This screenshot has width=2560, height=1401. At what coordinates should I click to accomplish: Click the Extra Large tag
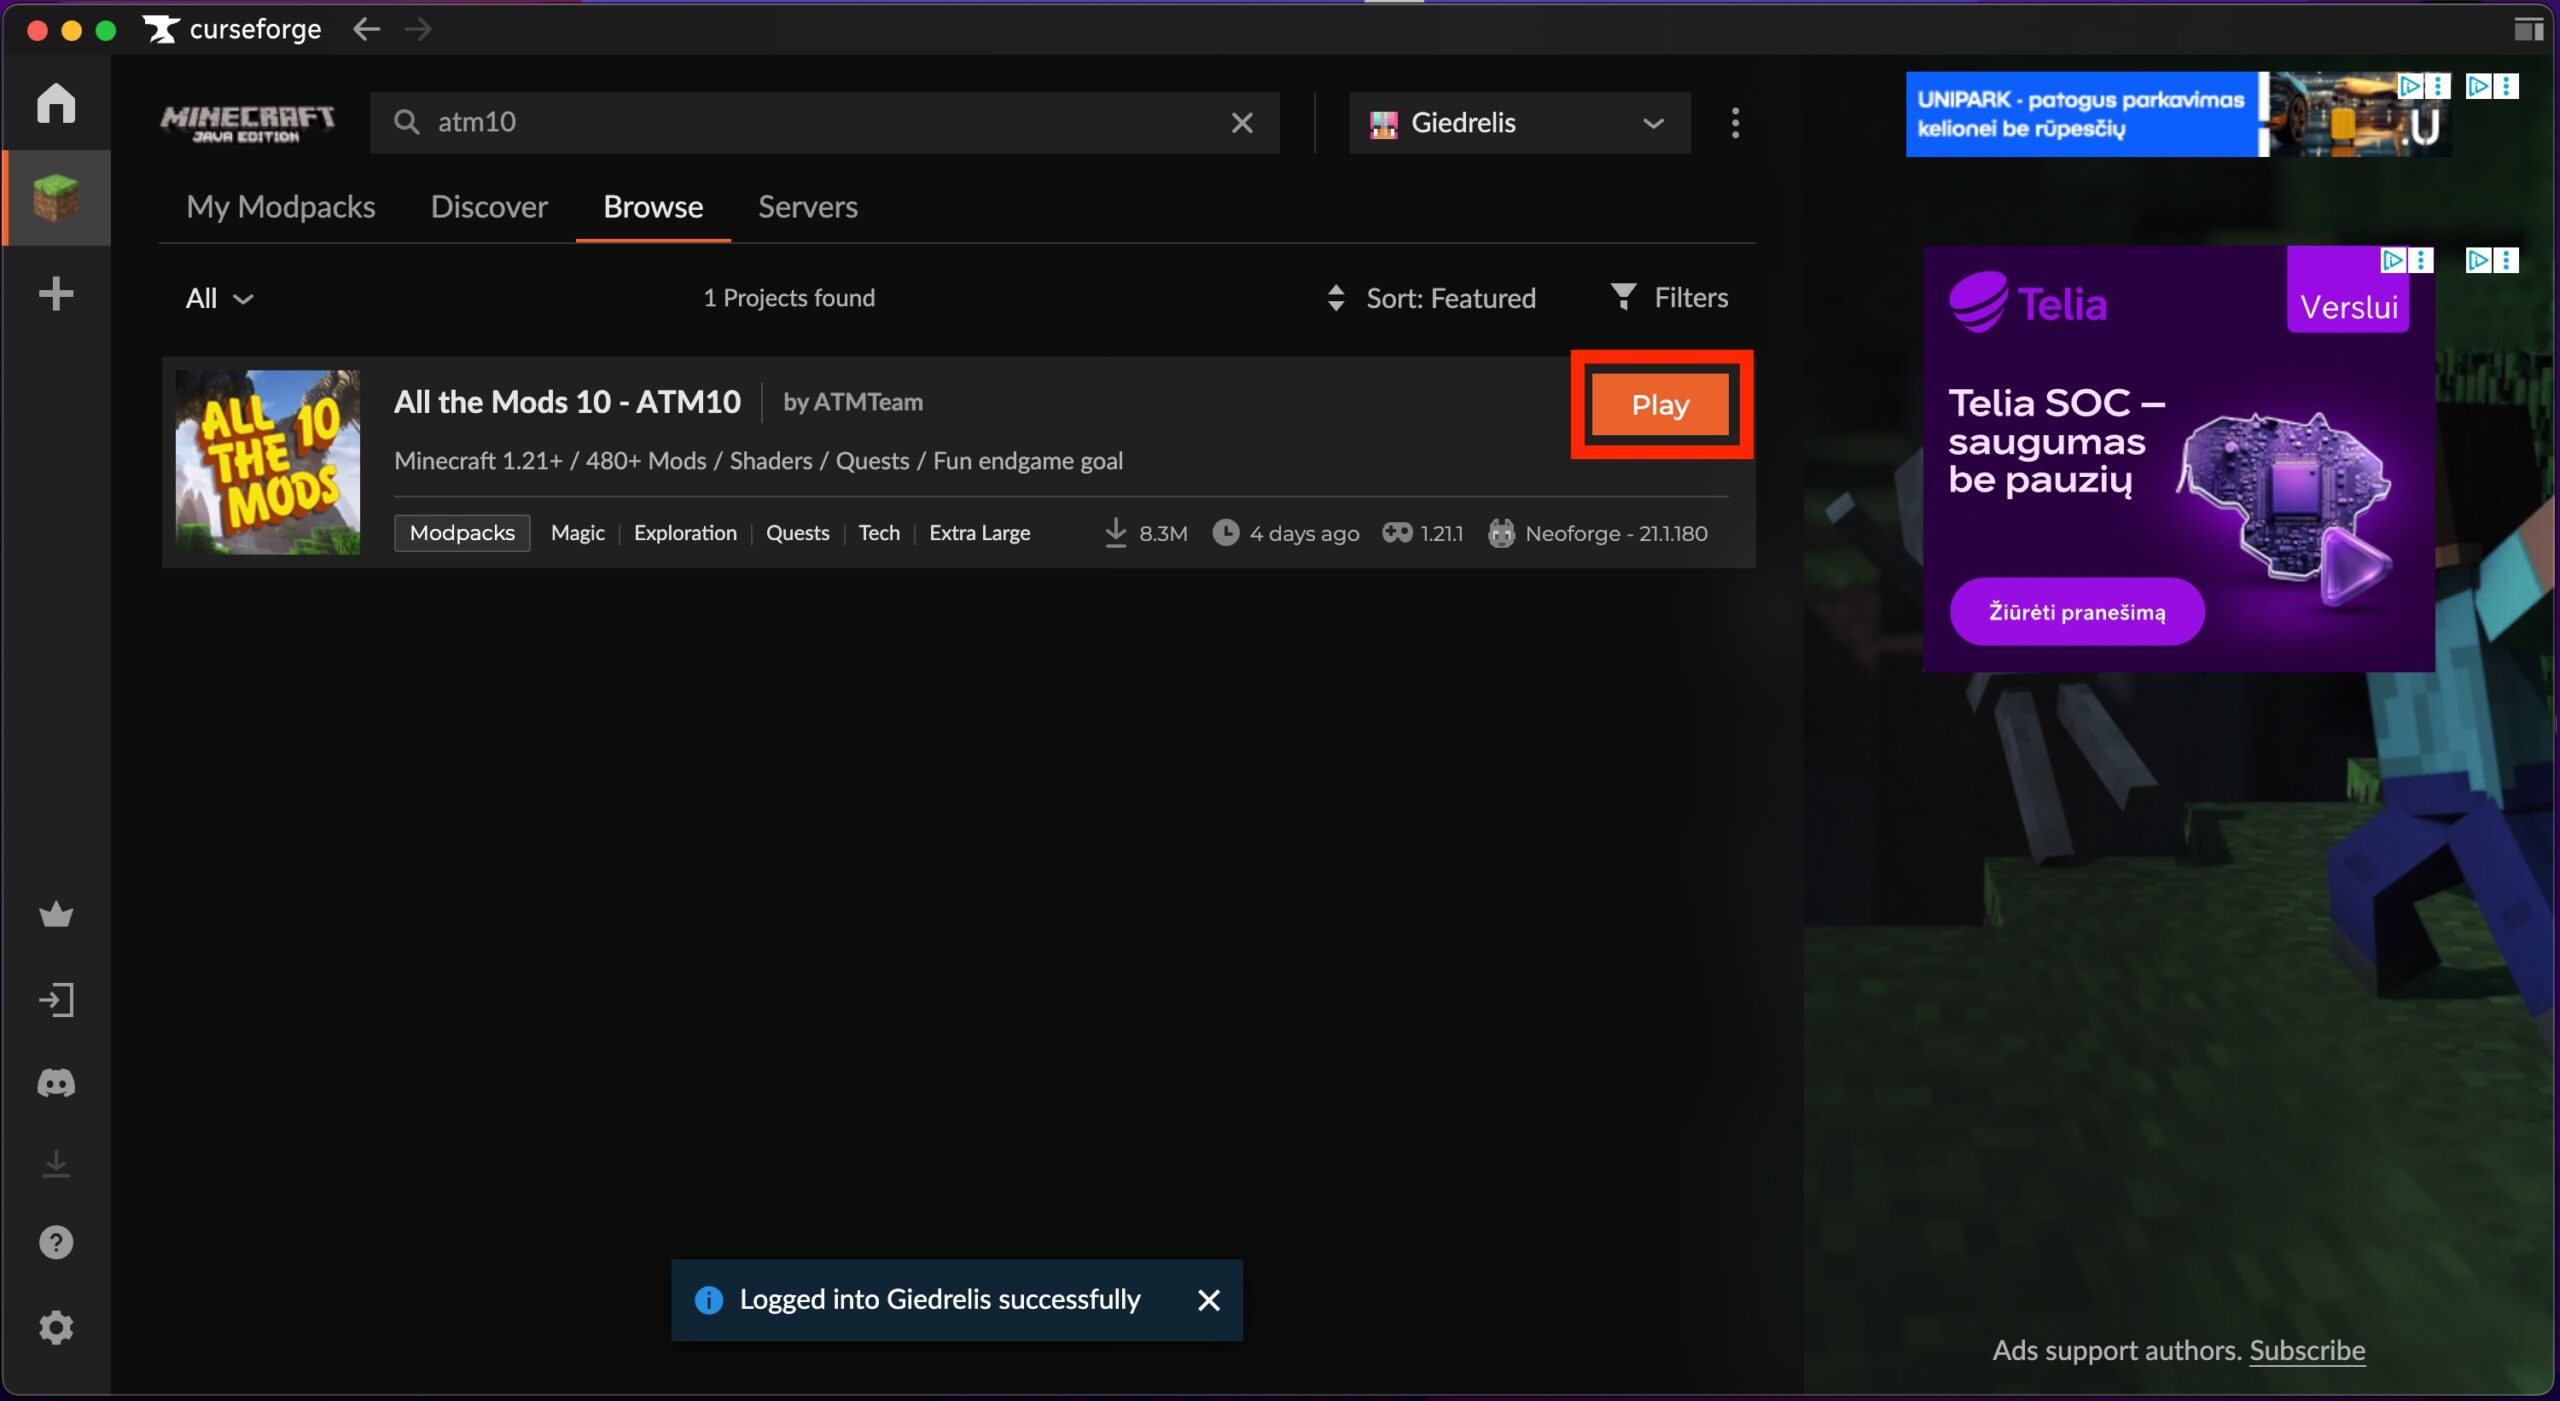[980, 533]
